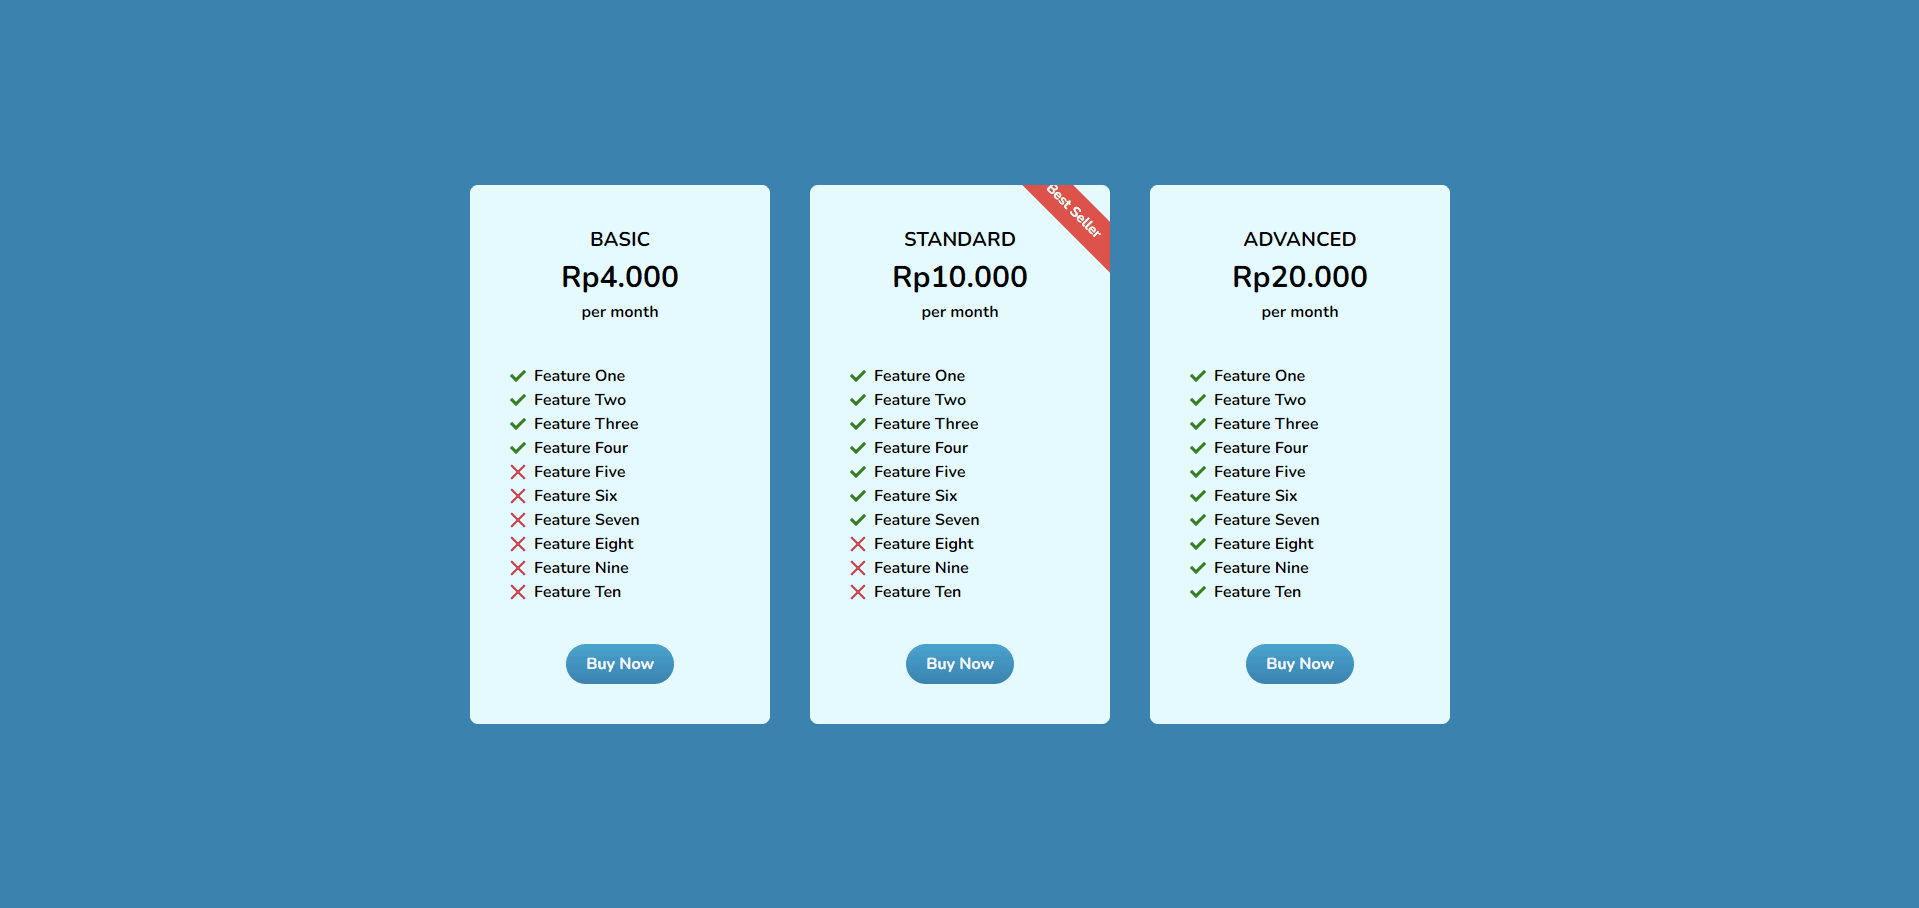The height and width of the screenshot is (908, 1919).
Task: Click Buy Now on the Advanced plan
Action: [1299, 663]
